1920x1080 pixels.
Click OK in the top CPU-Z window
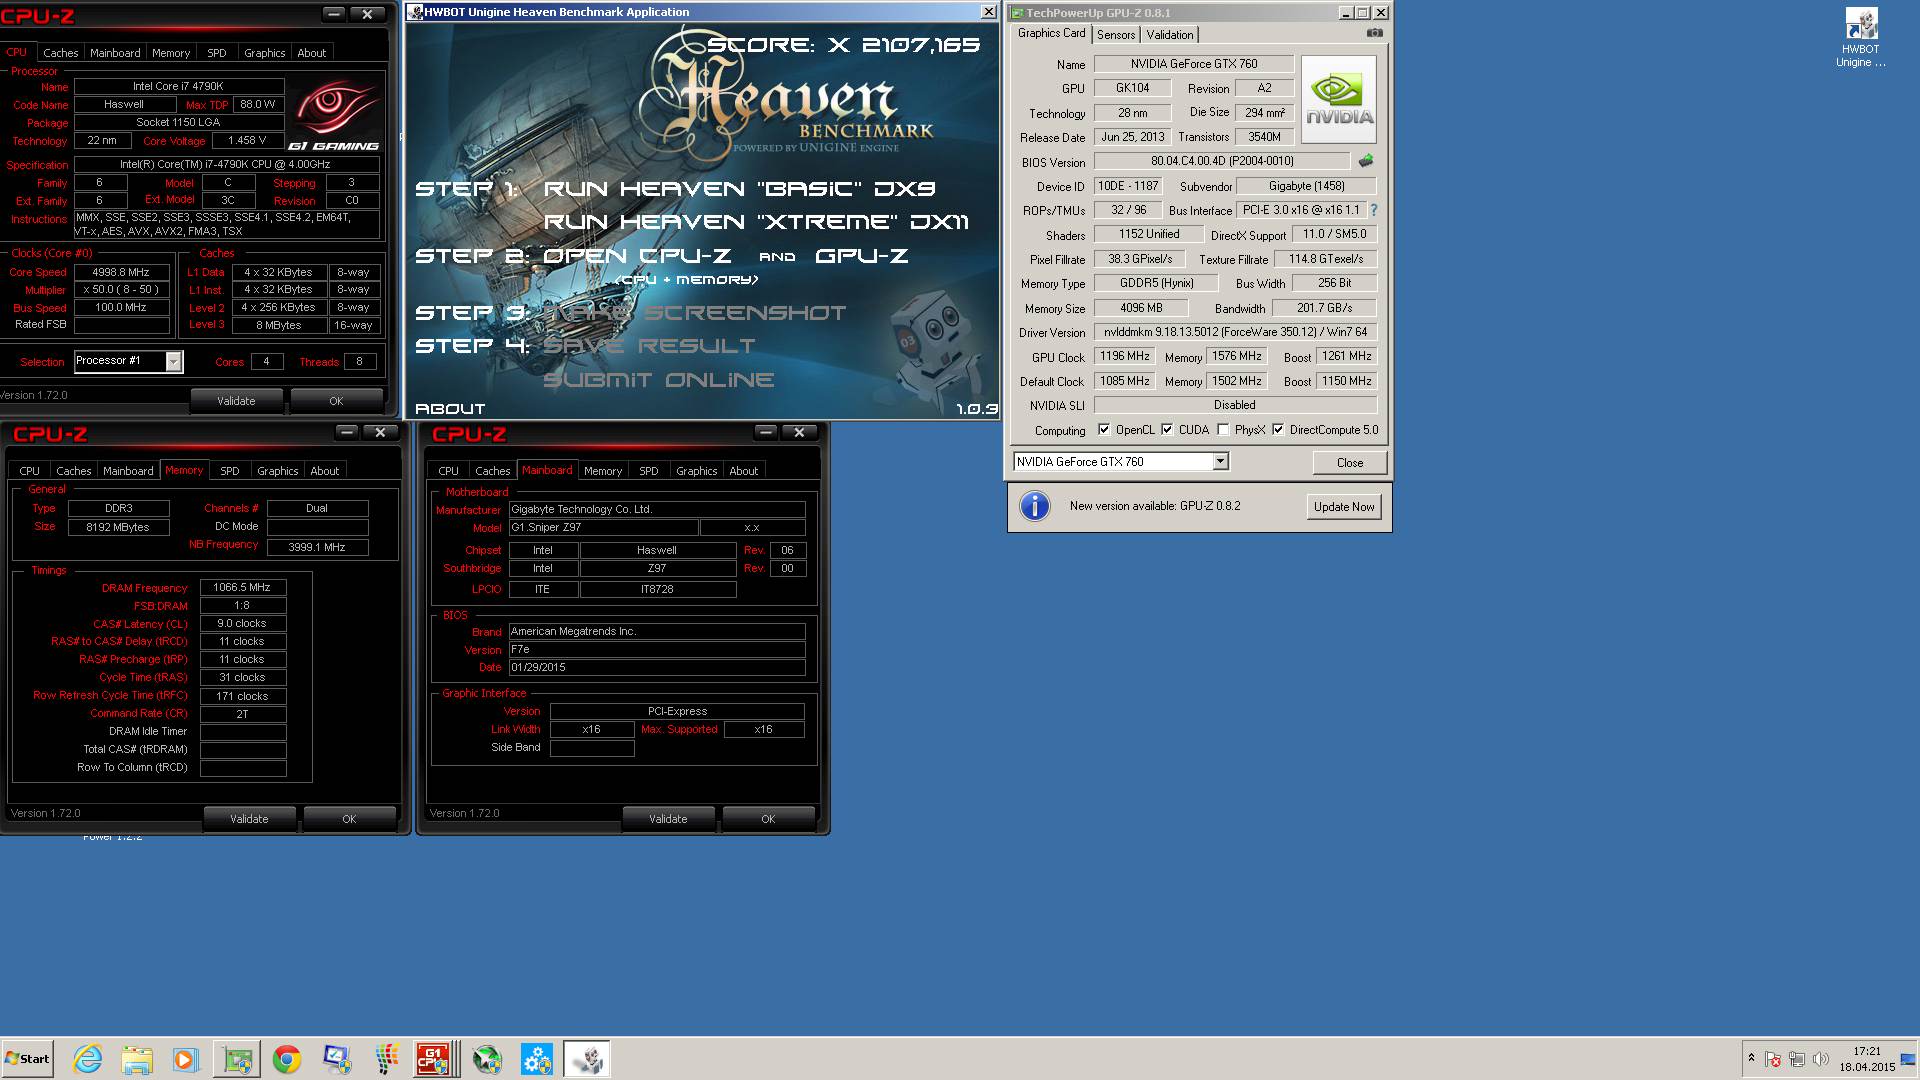click(x=336, y=401)
